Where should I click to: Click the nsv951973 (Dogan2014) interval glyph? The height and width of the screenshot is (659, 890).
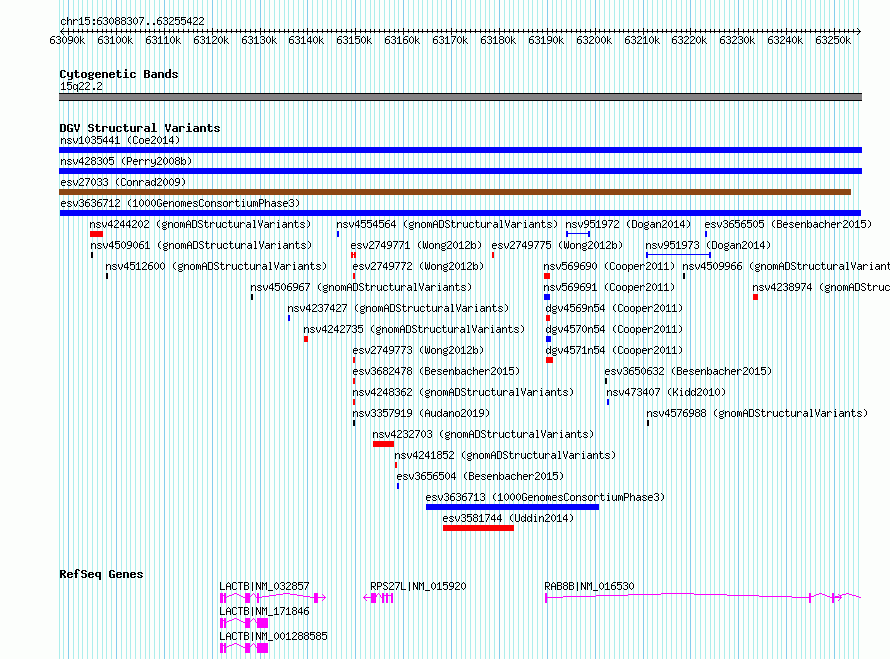678,255
